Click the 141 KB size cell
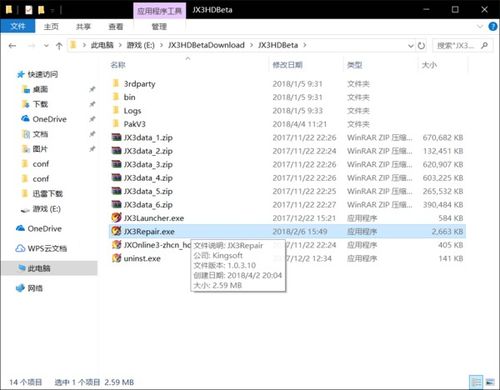Image resolution: width=500 pixels, height=390 pixels. (x=451, y=258)
